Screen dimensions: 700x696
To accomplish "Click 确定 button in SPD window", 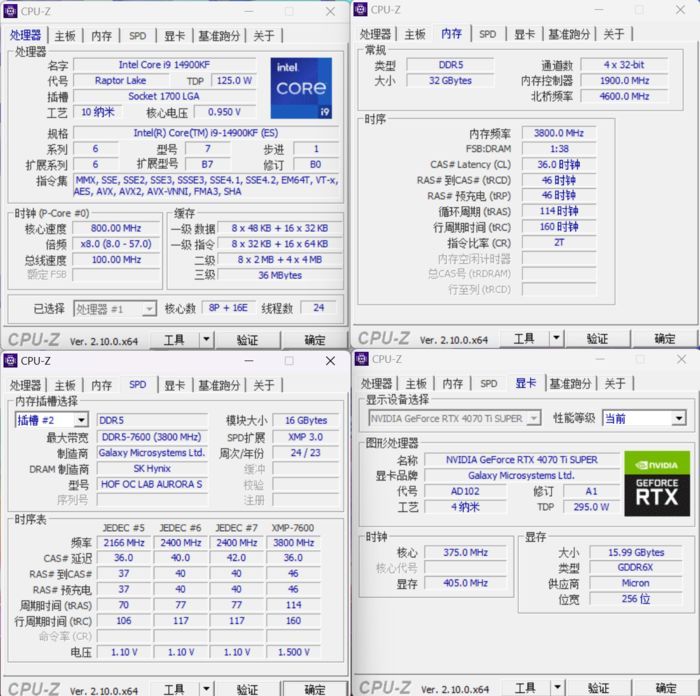I will [315, 689].
